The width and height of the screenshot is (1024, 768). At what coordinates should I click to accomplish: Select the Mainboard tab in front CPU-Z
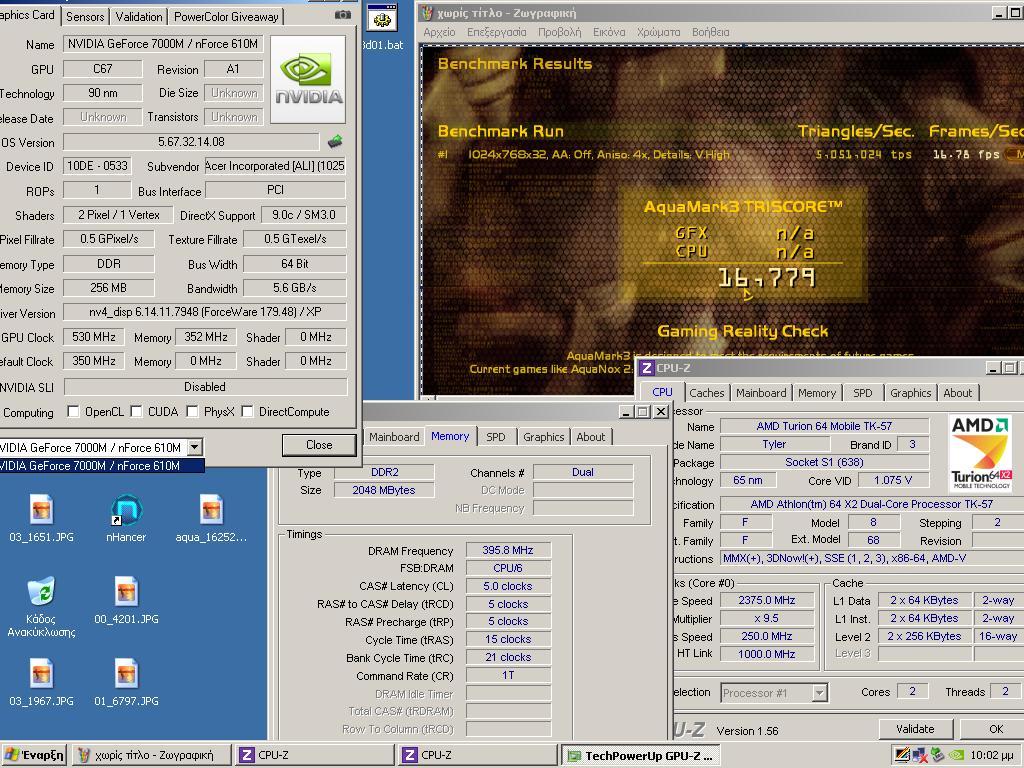click(x=761, y=393)
